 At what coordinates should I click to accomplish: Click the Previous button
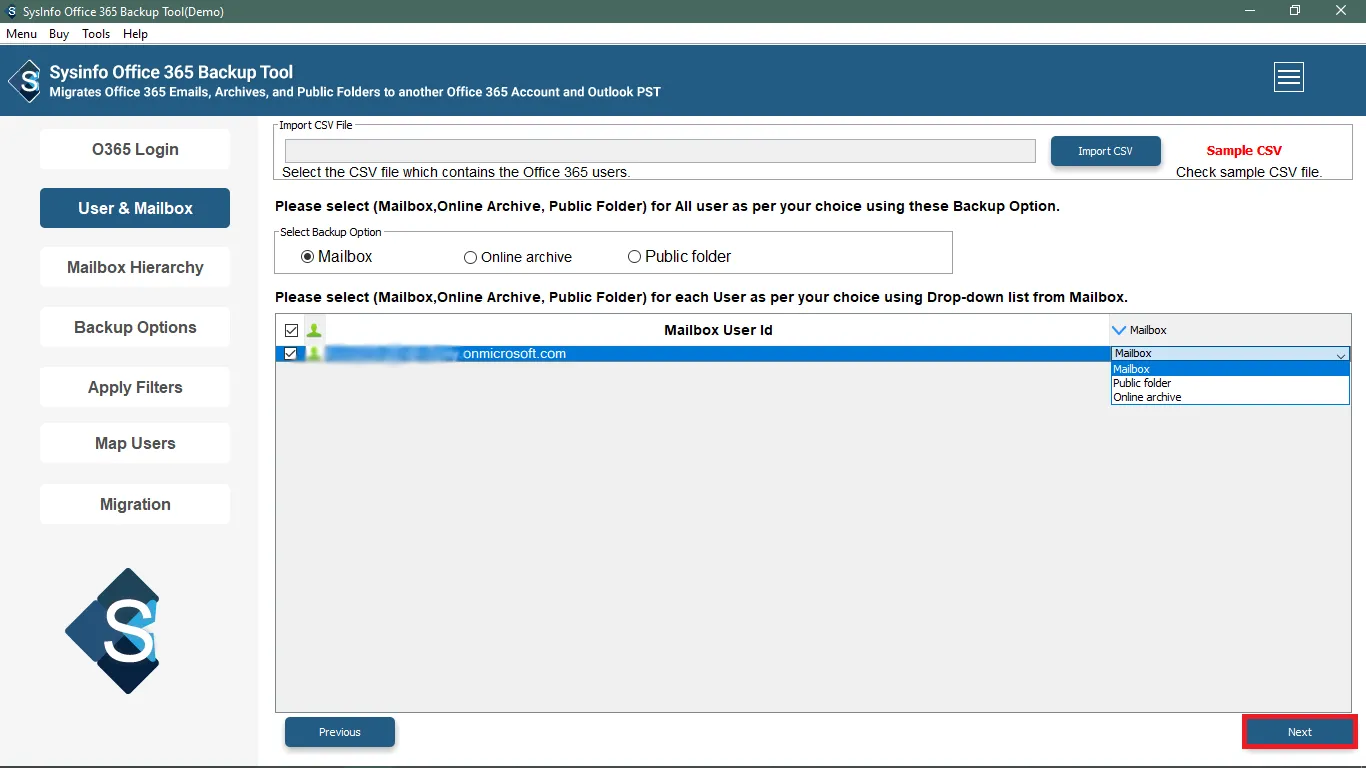tap(340, 732)
